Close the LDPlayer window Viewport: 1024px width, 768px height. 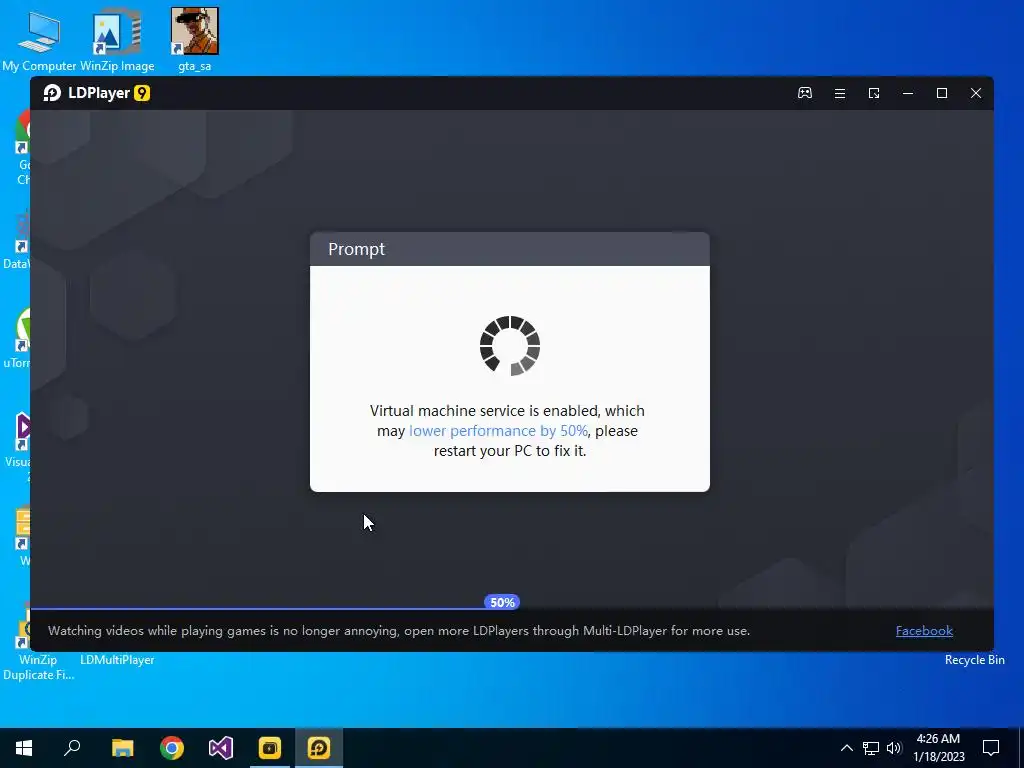976,93
